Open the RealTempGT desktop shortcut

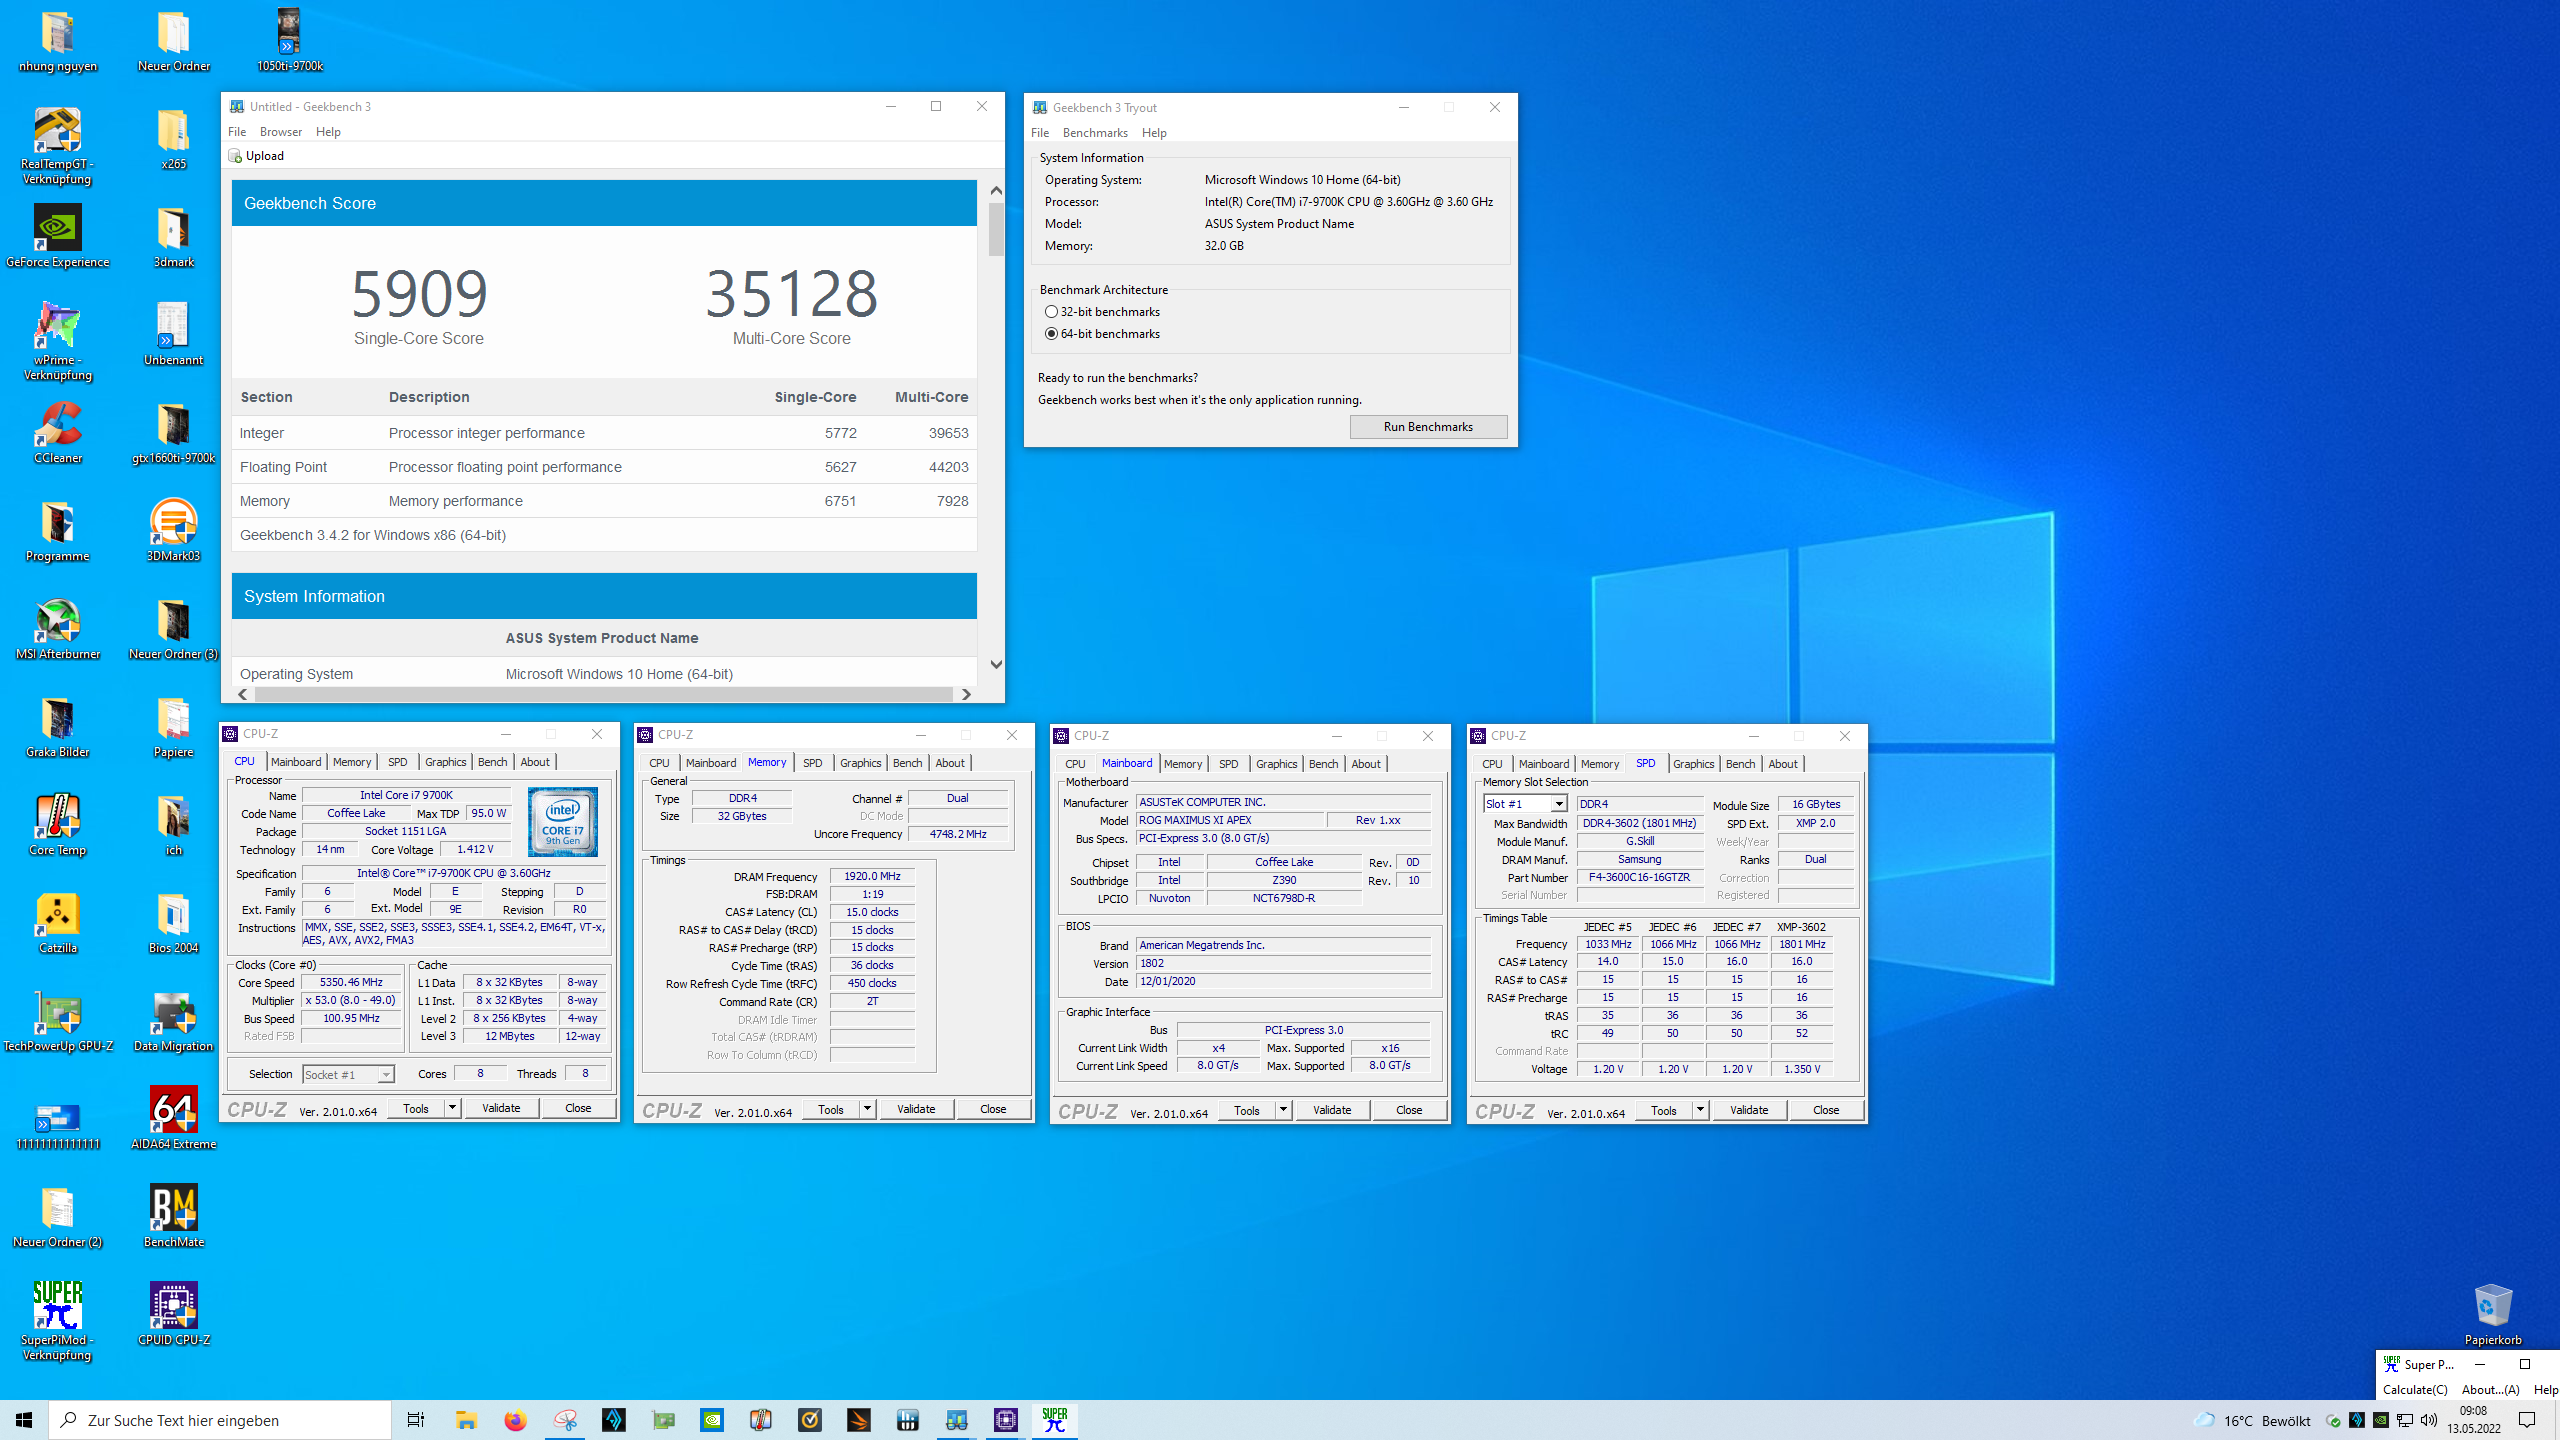click(57, 147)
